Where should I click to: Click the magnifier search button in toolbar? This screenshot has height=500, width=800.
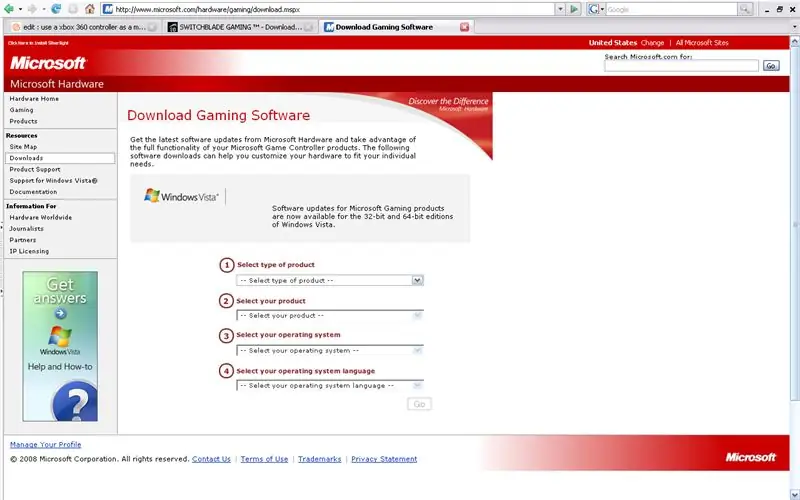(745, 9)
